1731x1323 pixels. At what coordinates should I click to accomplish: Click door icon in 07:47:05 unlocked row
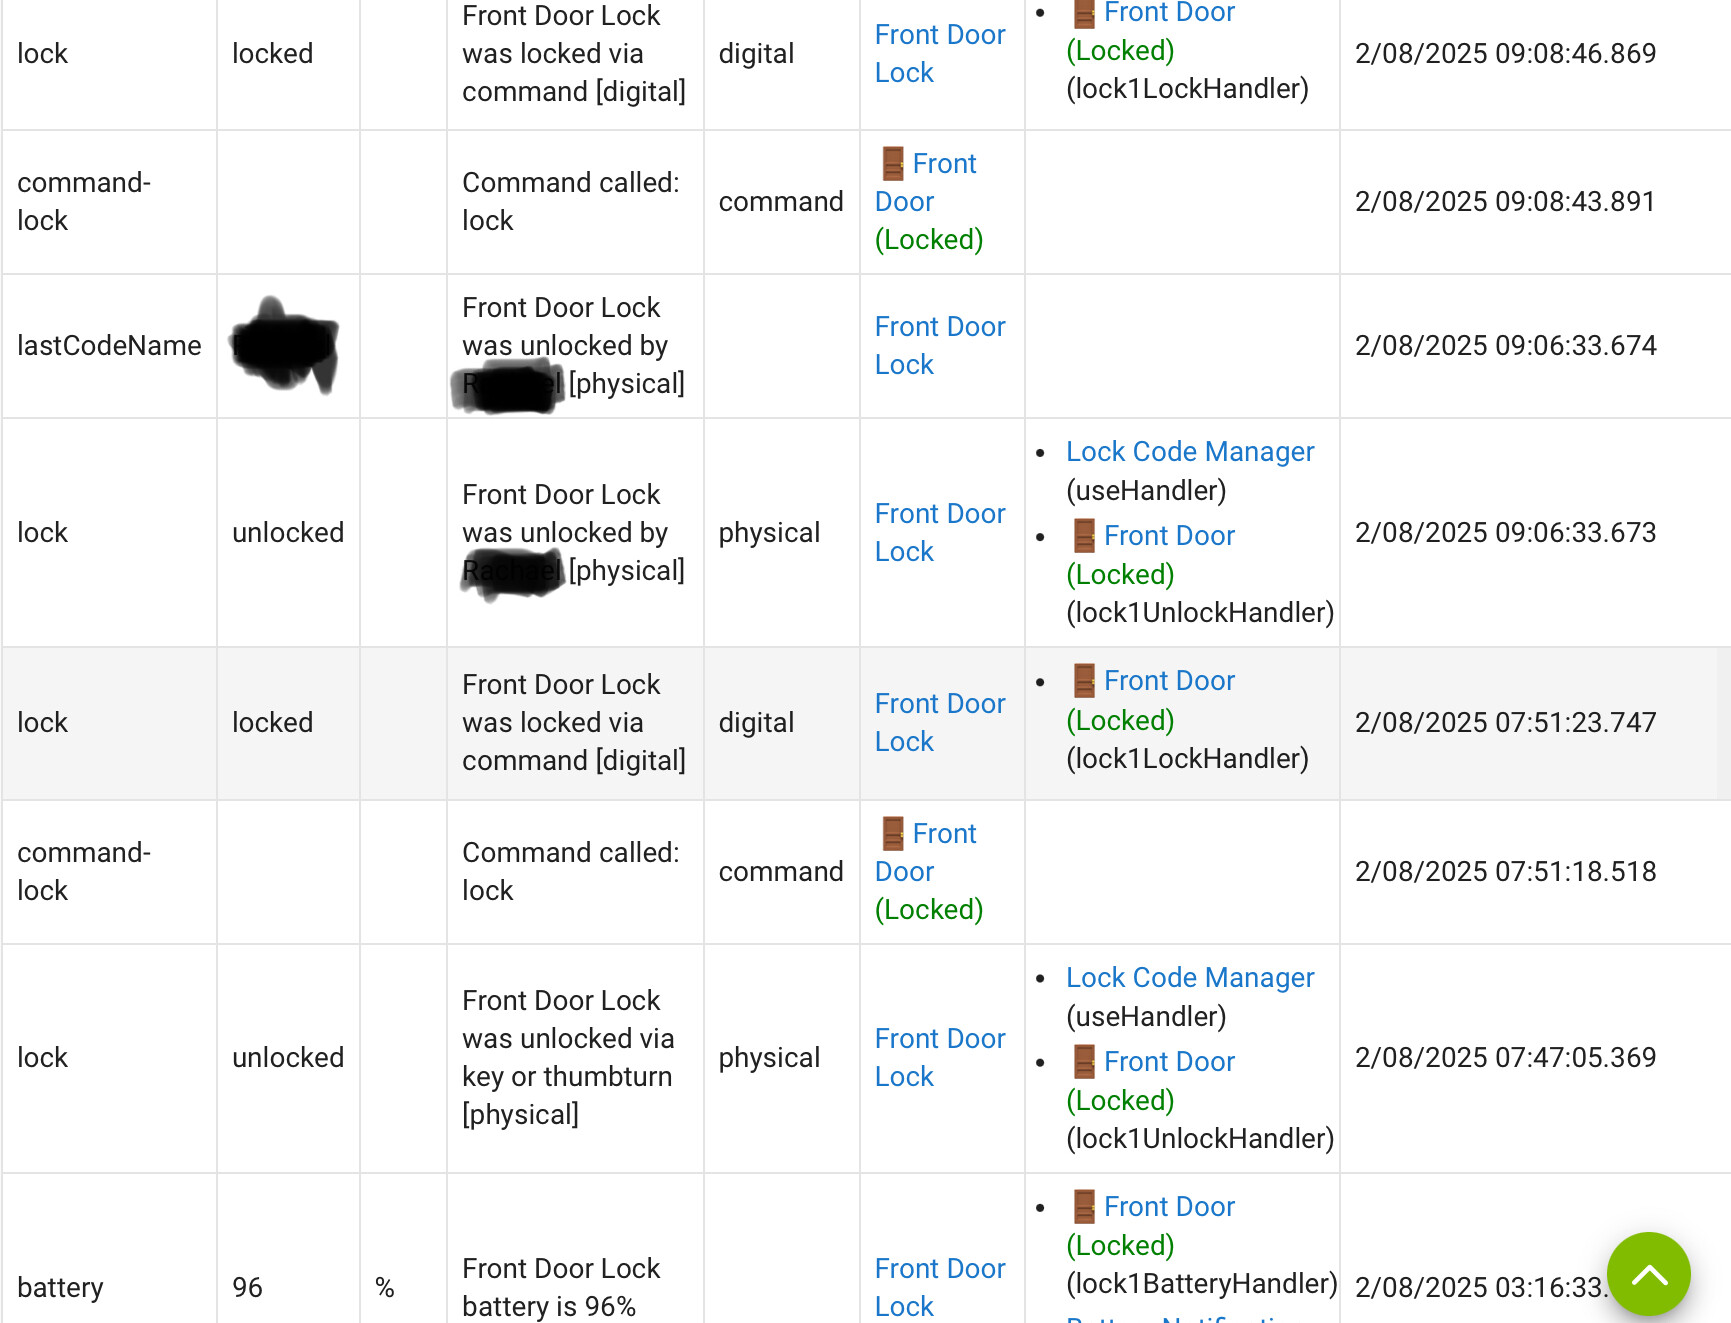pyautogui.click(x=1084, y=1062)
